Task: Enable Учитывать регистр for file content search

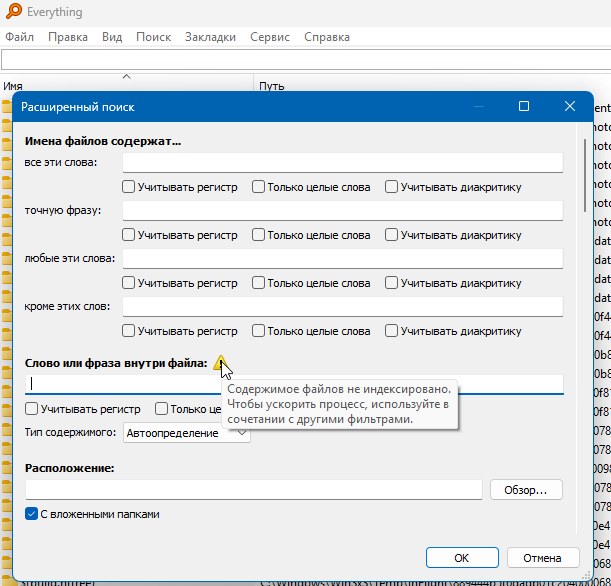Action: (31, 409)
